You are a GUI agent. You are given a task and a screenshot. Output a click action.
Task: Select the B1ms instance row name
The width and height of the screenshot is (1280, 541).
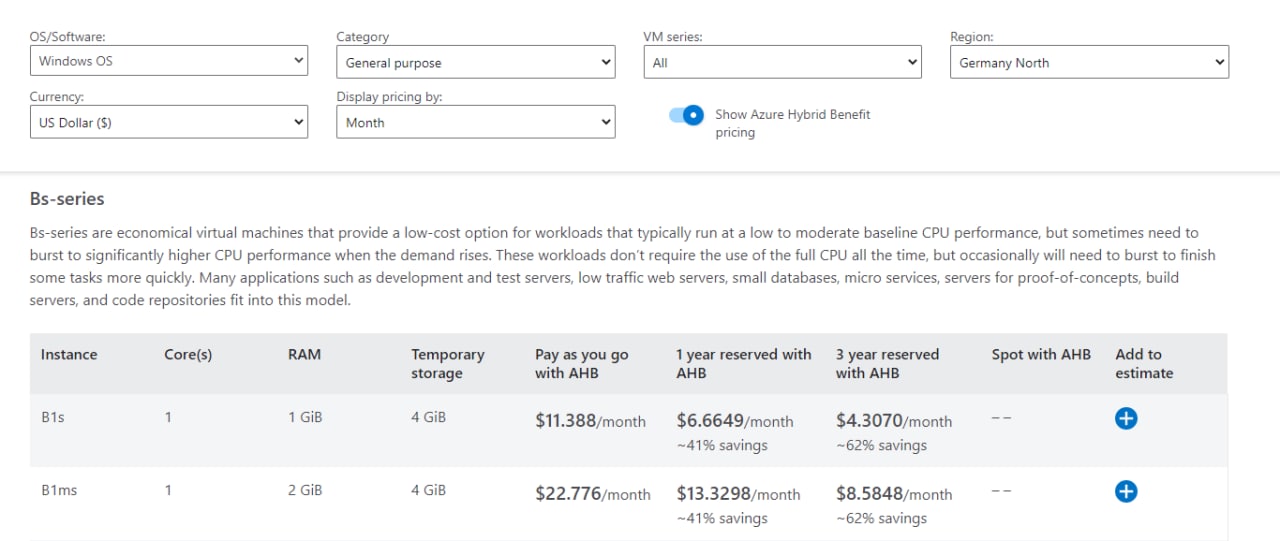click(59, 490)
